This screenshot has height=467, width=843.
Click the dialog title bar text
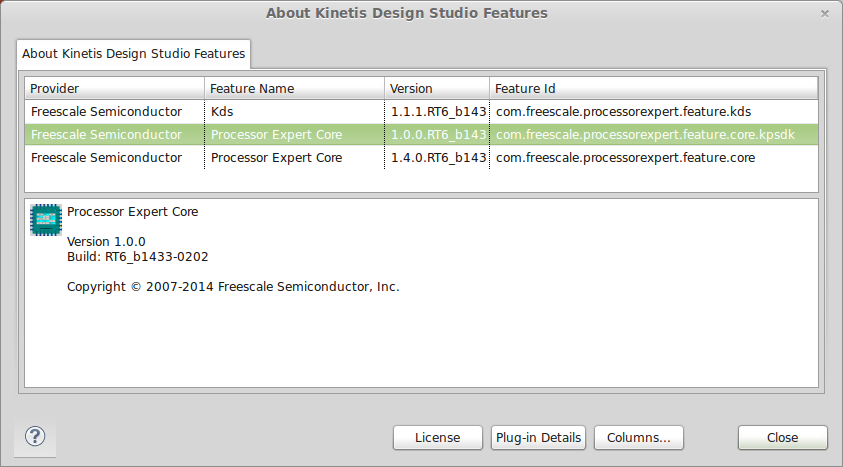click(x=406, y=13)
